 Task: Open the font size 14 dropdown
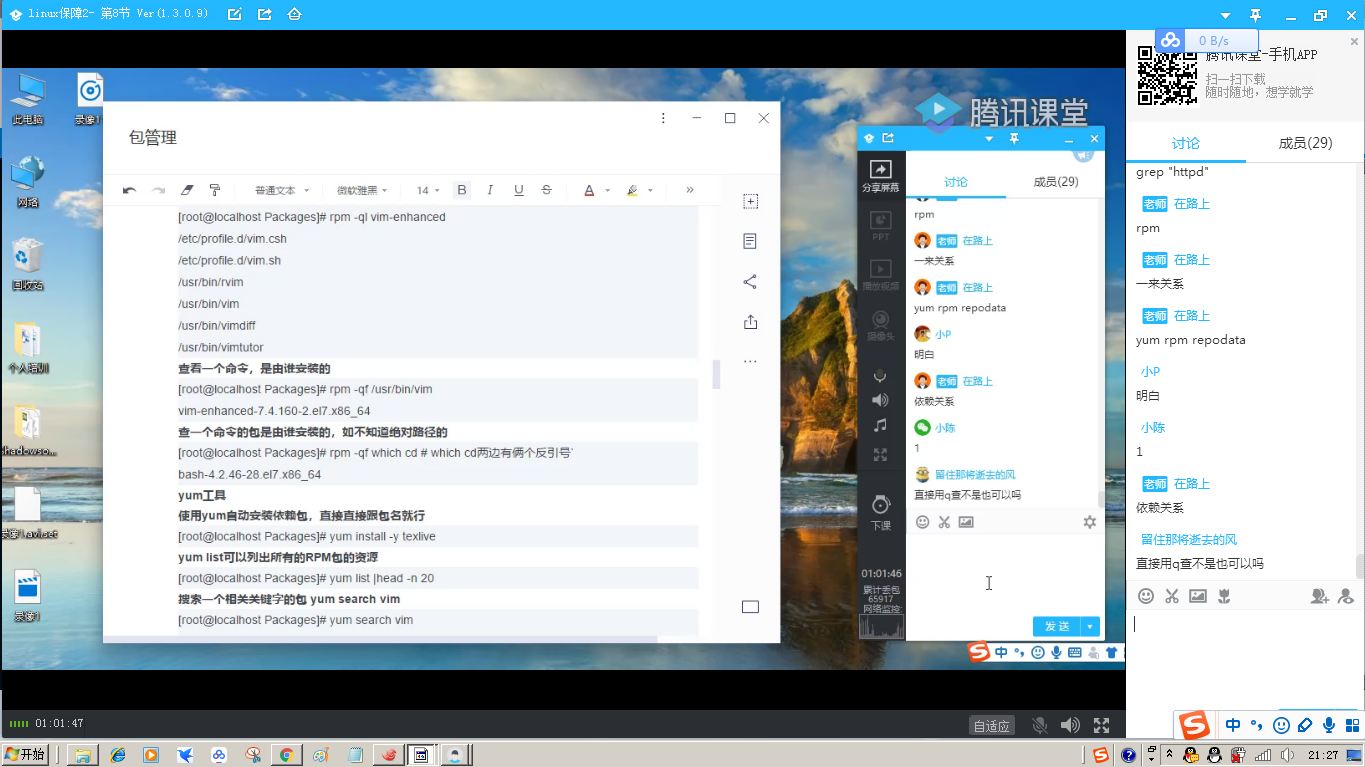coord(429,190)
